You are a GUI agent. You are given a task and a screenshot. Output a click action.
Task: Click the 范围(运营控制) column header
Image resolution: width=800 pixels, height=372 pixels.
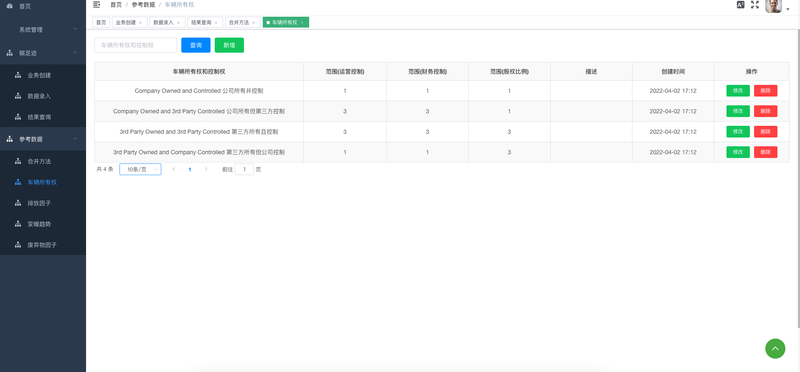(345, 72)
